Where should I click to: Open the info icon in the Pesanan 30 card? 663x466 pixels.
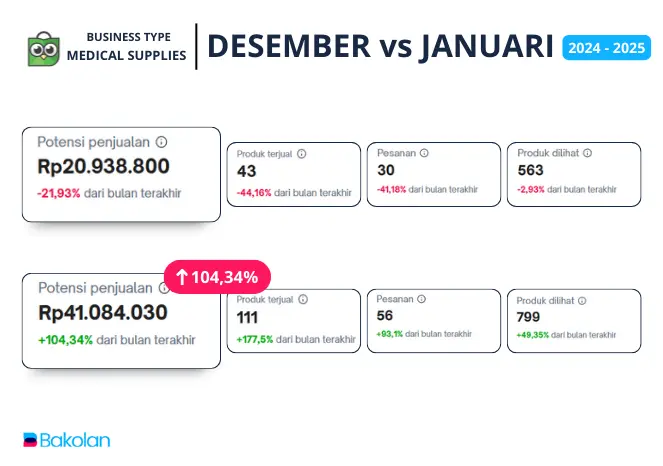pos(424,153)
